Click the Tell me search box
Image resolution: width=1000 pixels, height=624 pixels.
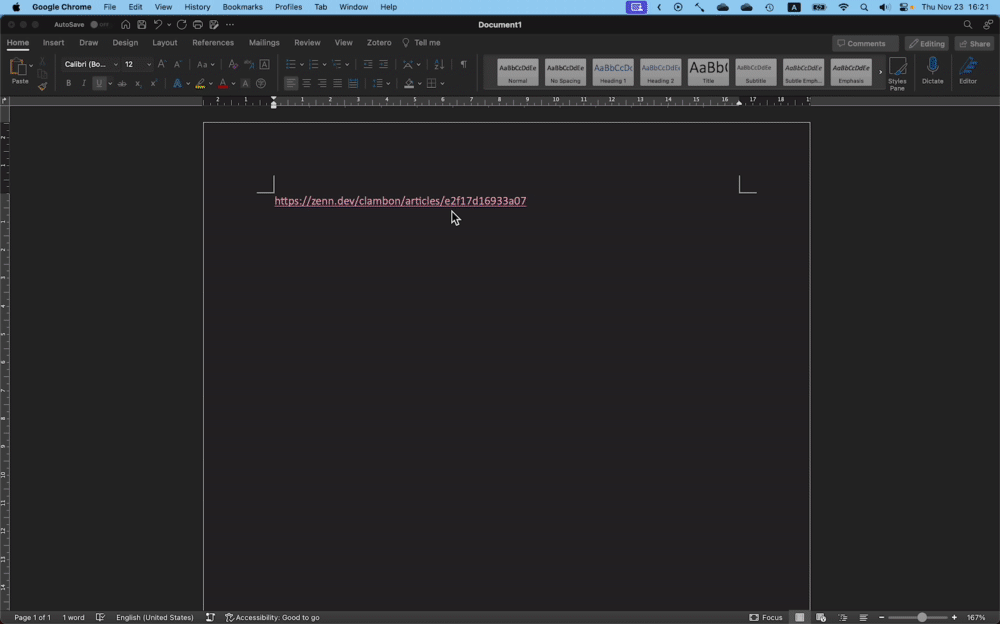pos(422,43)
